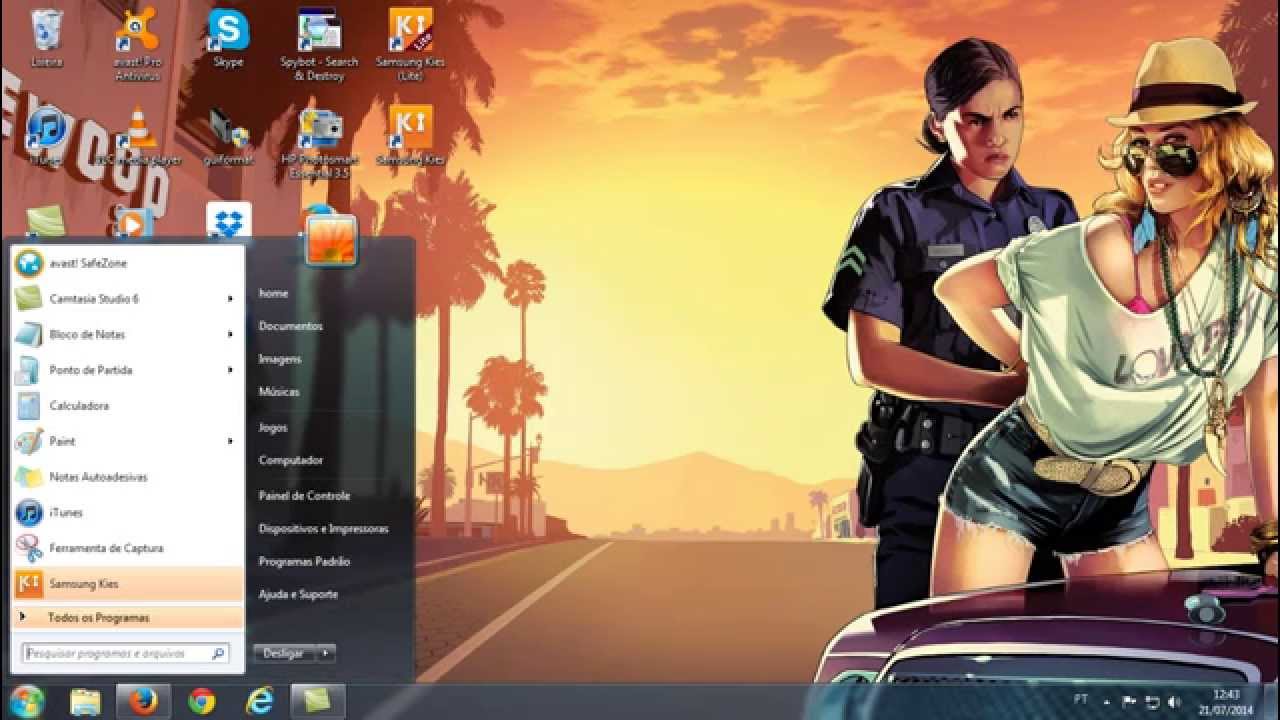The height and width of the screenshot is (720, 1280).
Task: Expand Bloco de Notas jump list arrow
Action: [230, 334]
